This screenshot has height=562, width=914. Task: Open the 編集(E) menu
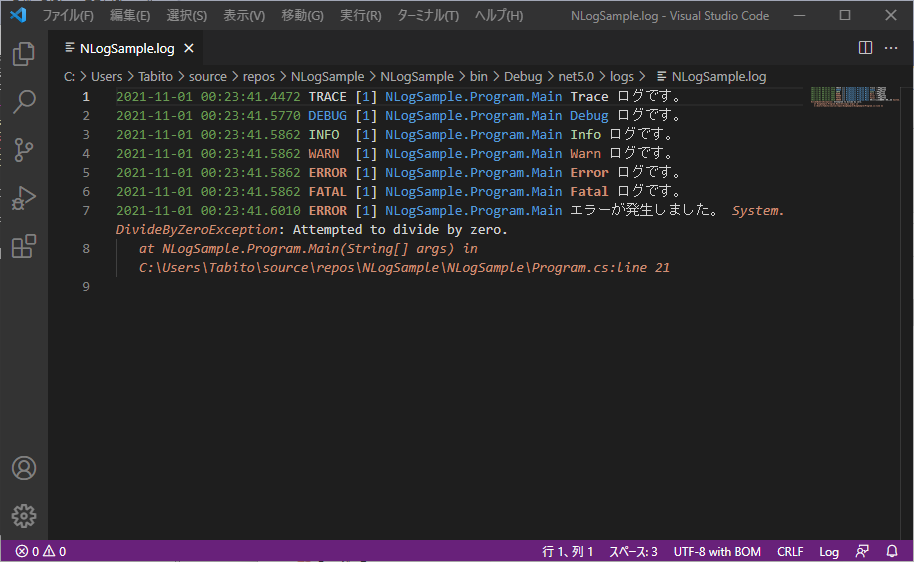pyautogui.click(x=130, y=16)
